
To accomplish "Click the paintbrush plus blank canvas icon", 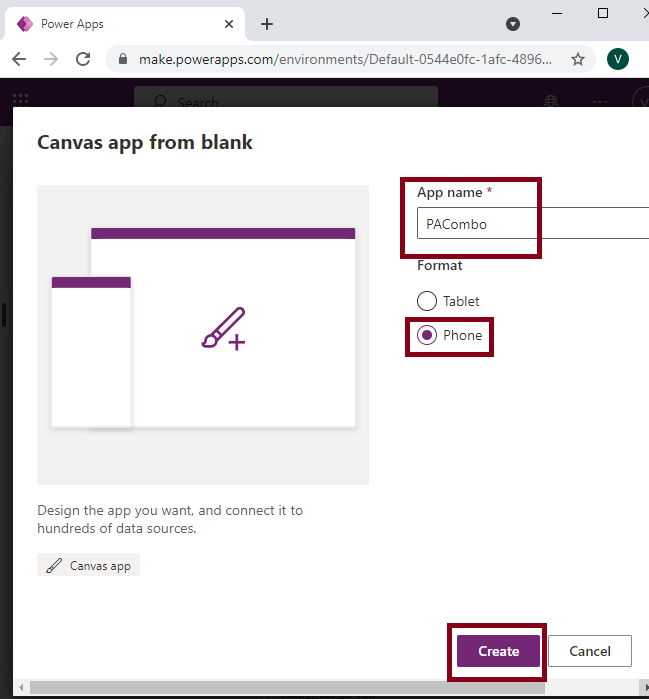I will coord(223,329).
